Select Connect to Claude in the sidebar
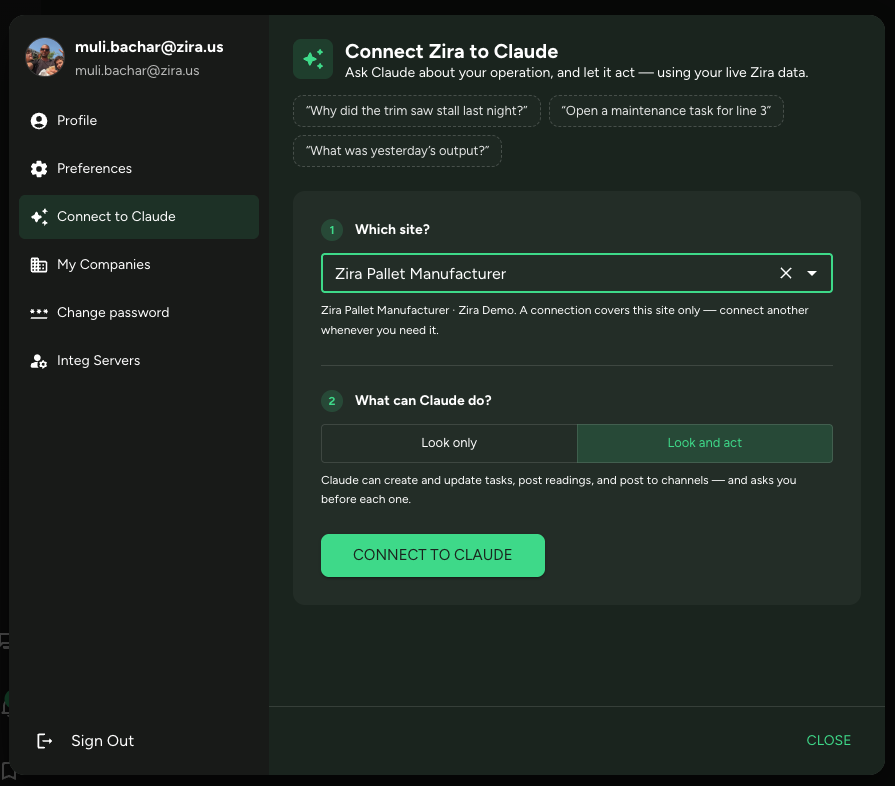The width and height of the screenshot is (895, 786). pos(139,217)
